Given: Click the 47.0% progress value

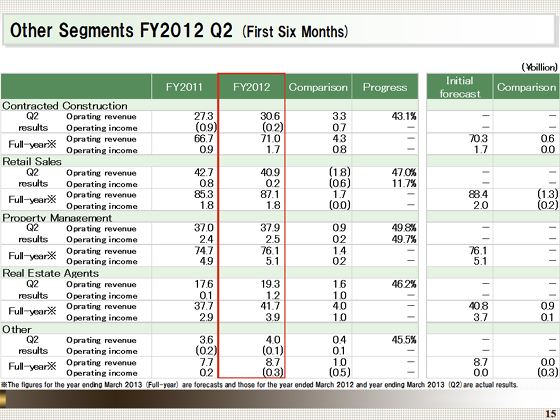Looking at the screenshot, I should [x=404, y=172].
